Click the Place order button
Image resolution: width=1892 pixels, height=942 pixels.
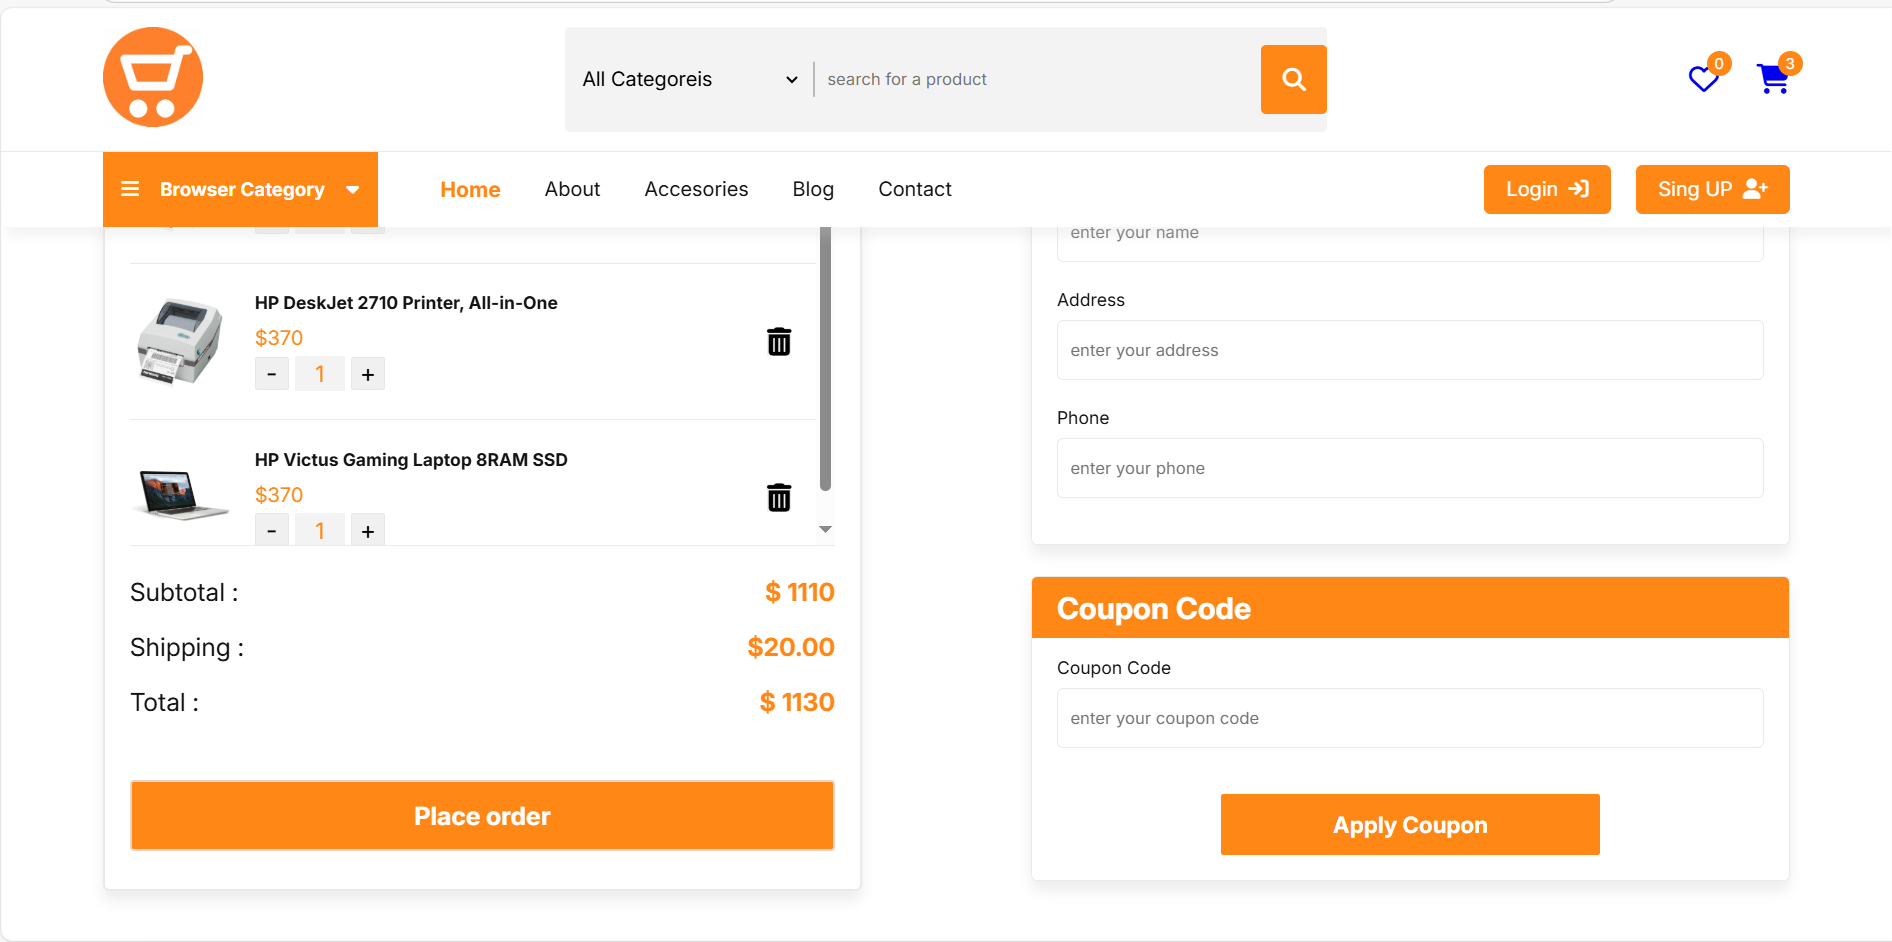[481, 815]
